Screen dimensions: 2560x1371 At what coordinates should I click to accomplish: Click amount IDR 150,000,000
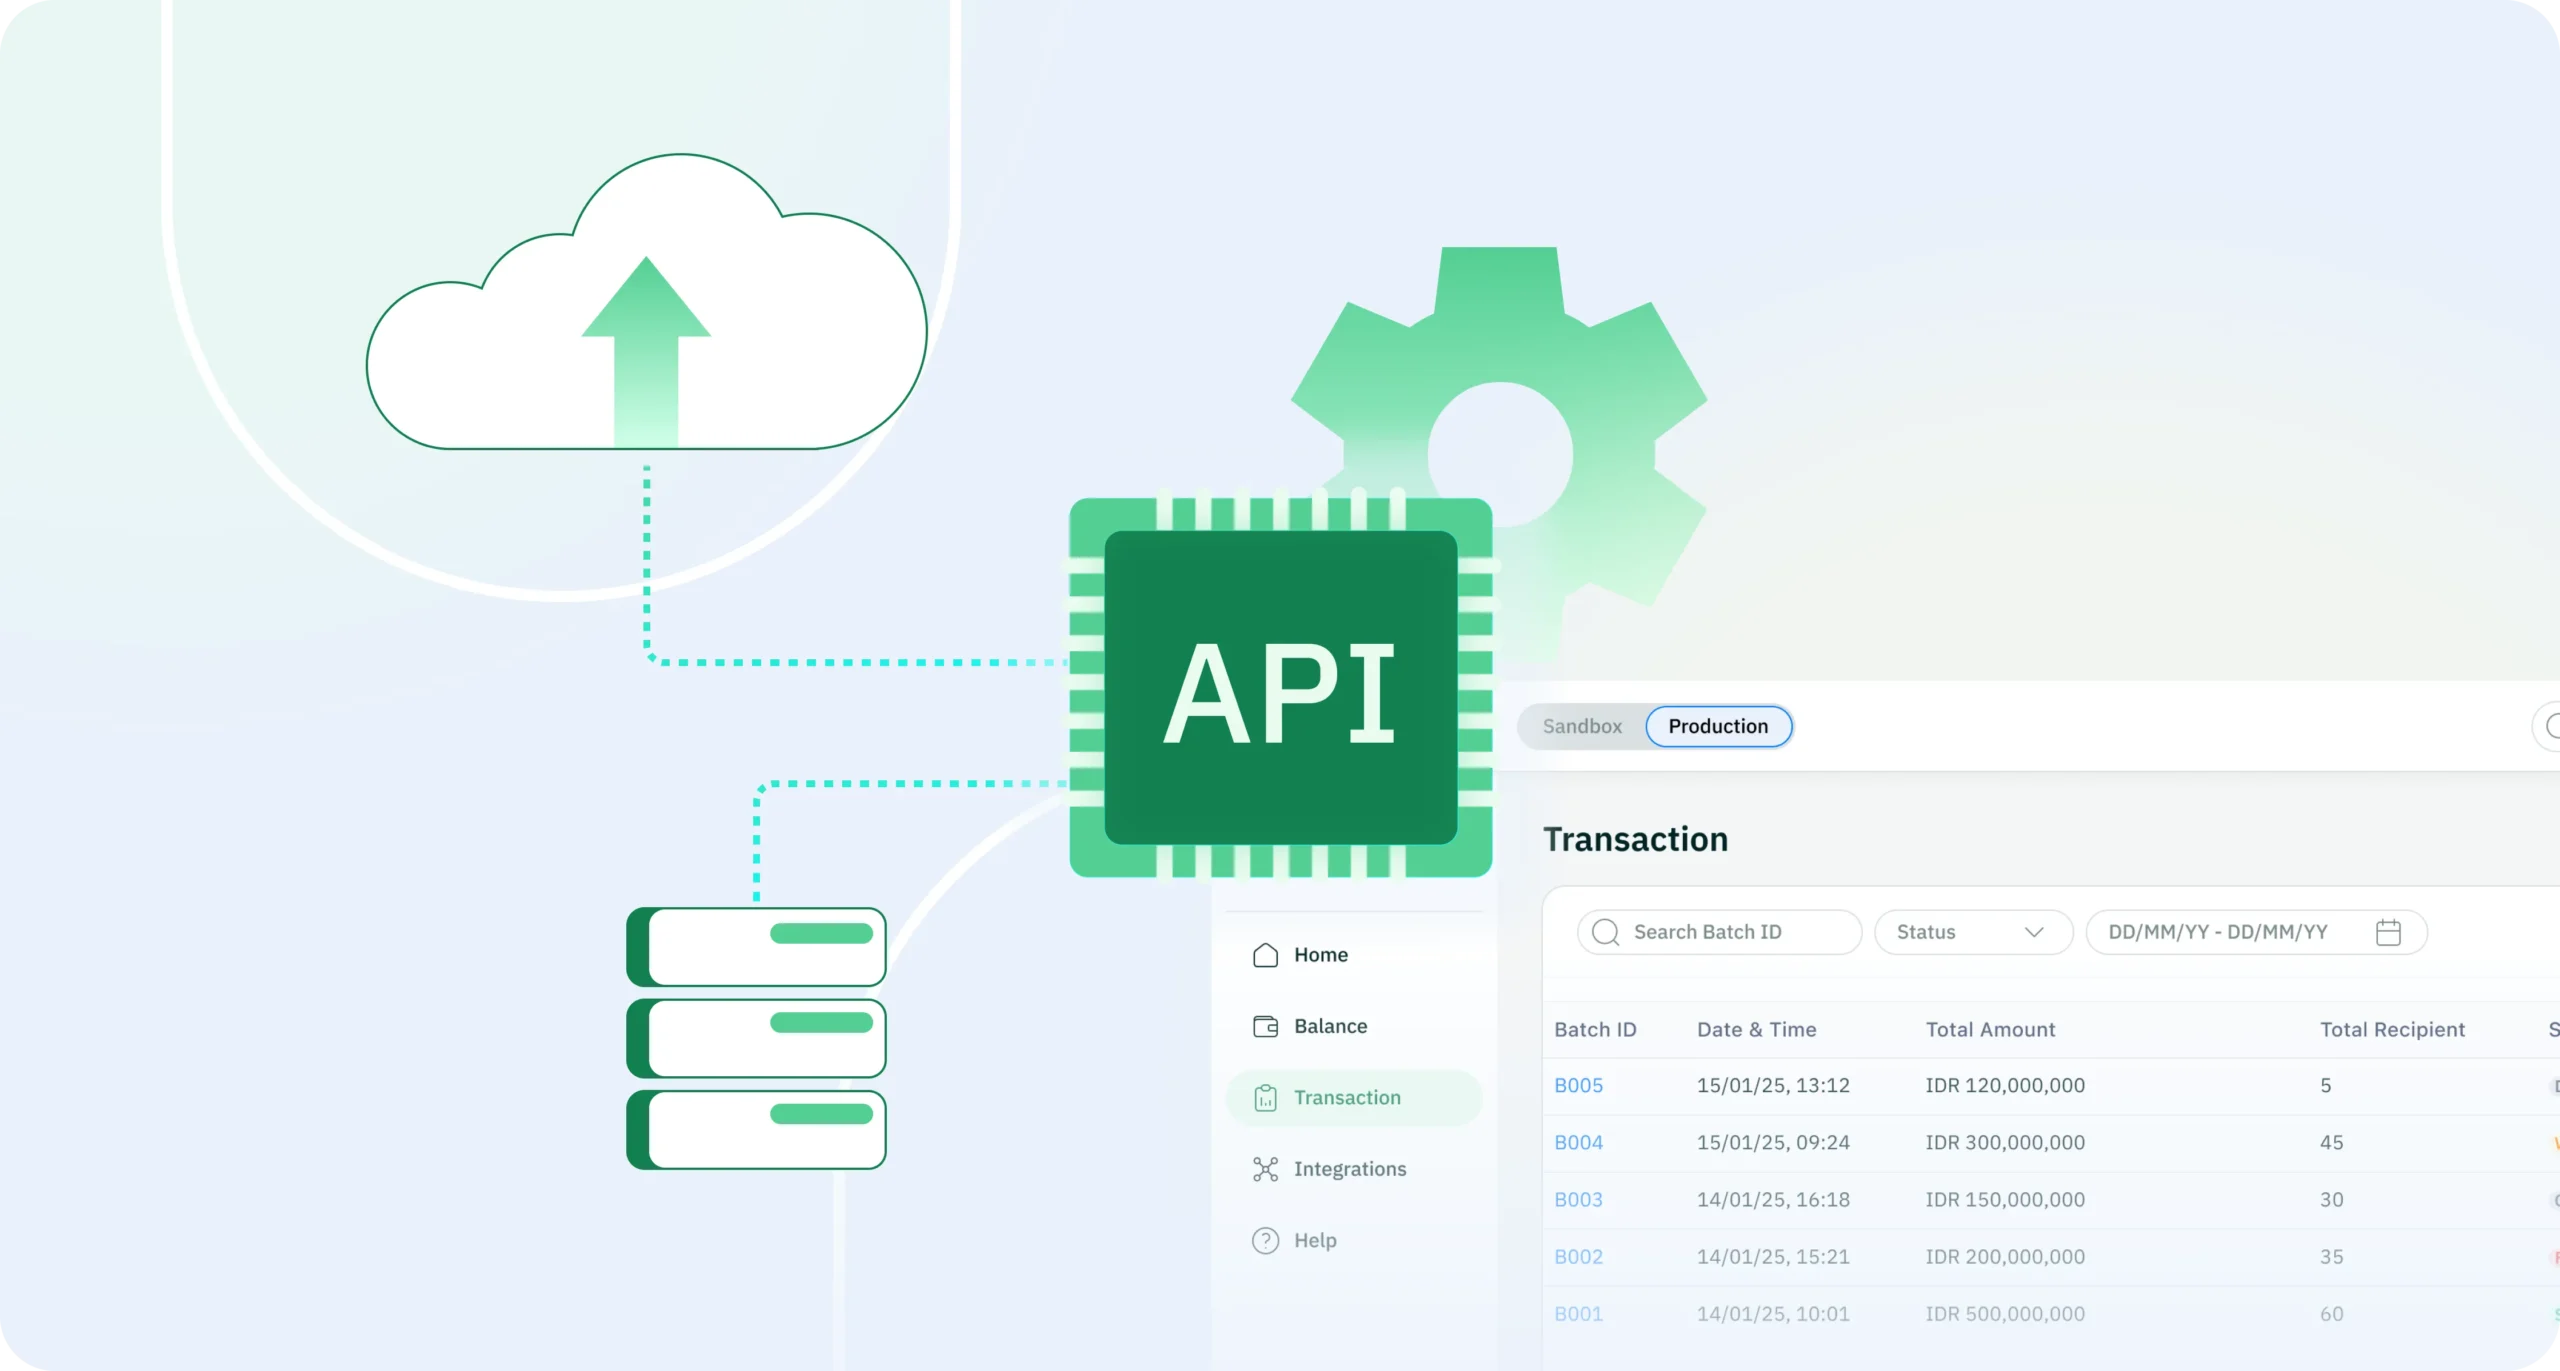click(x=2005, y=1199)
